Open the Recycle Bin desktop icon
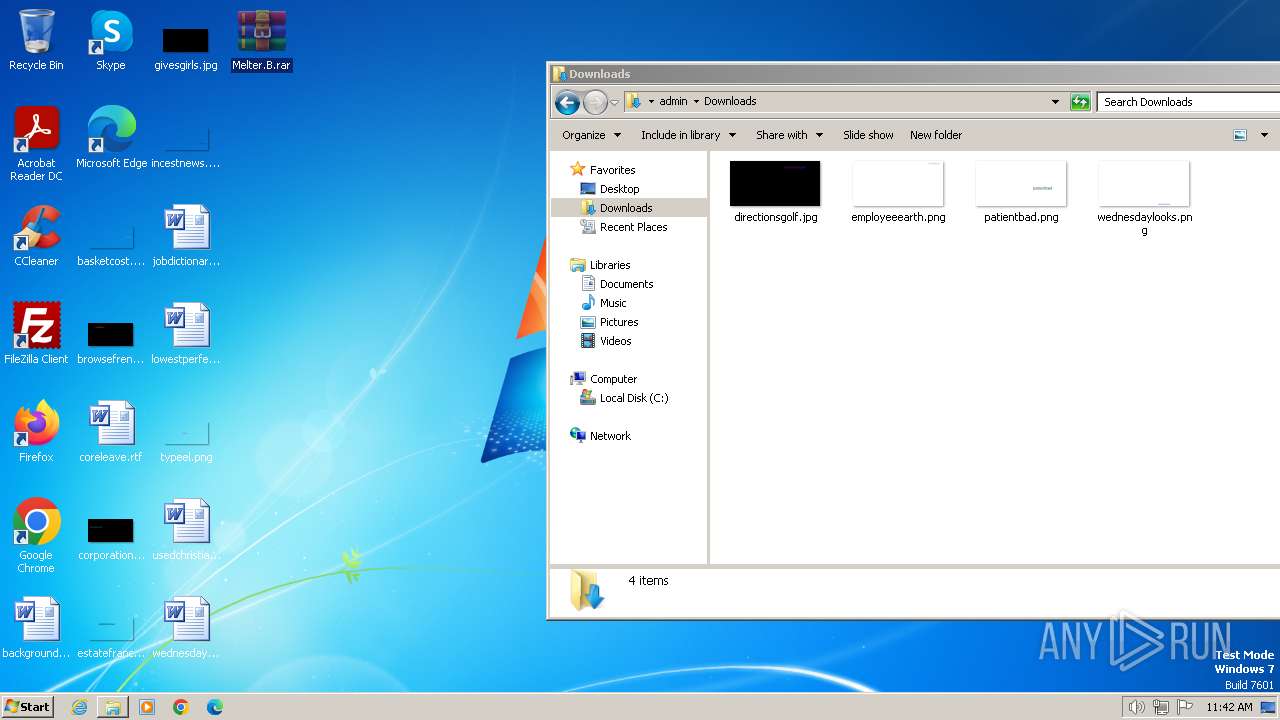Viewport: 1280px width, 720px height. click(36, 40)
